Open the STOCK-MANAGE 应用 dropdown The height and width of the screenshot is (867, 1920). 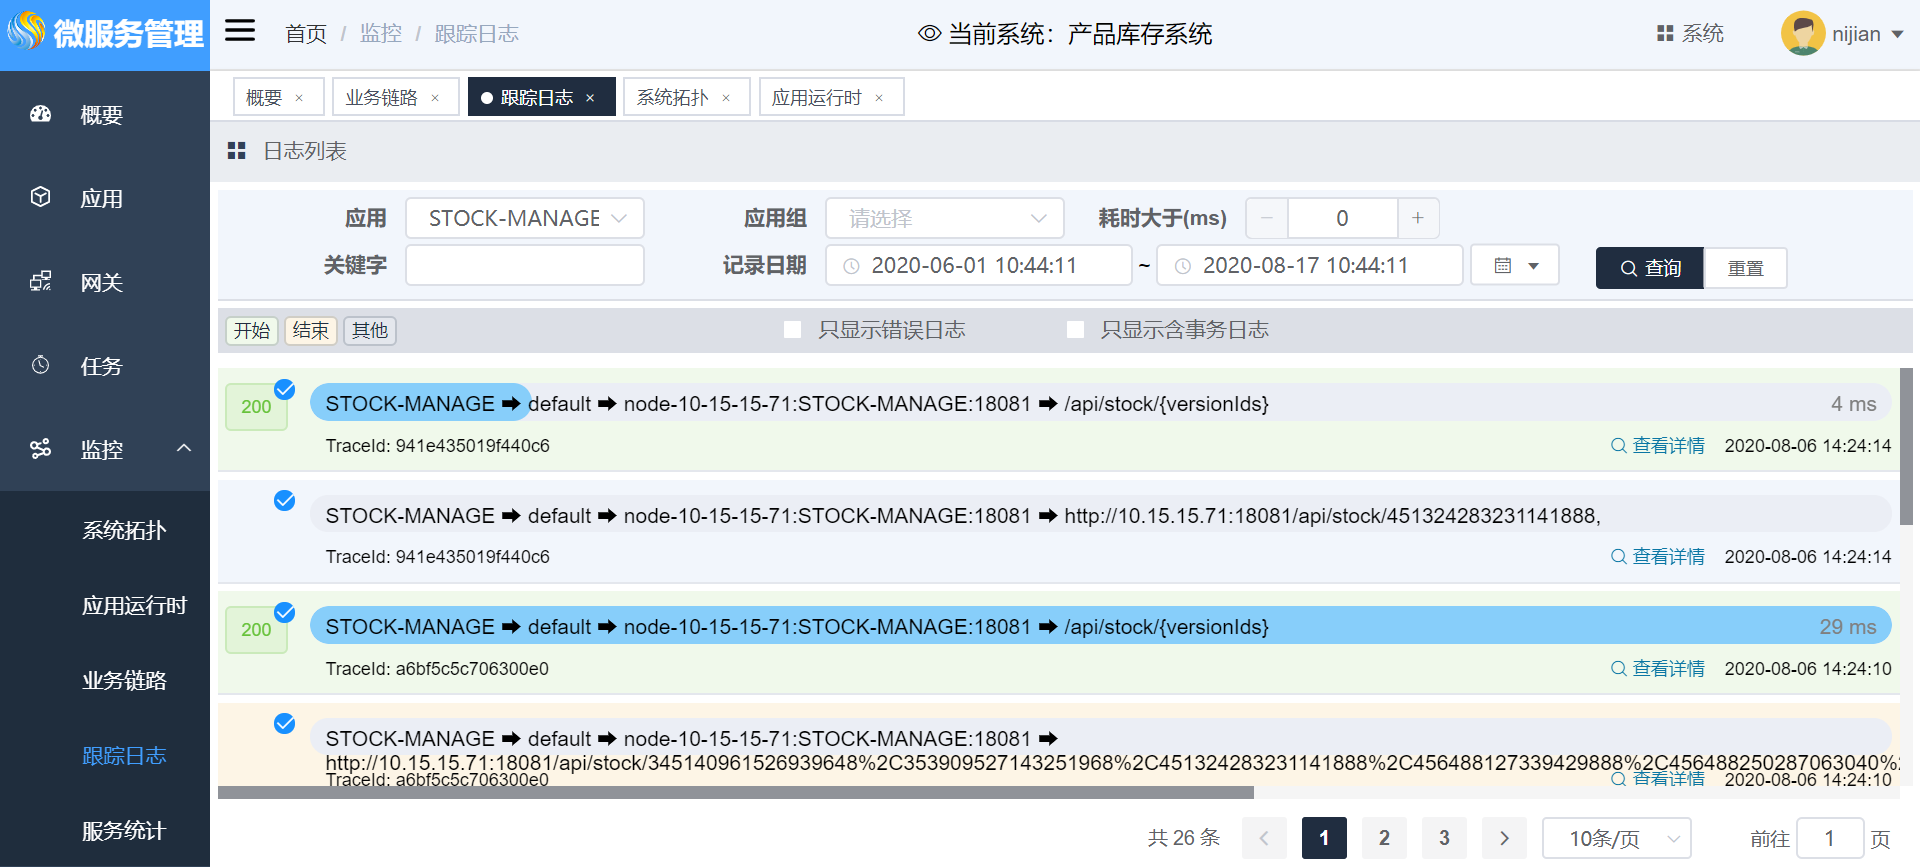click(x=524, y=218)
